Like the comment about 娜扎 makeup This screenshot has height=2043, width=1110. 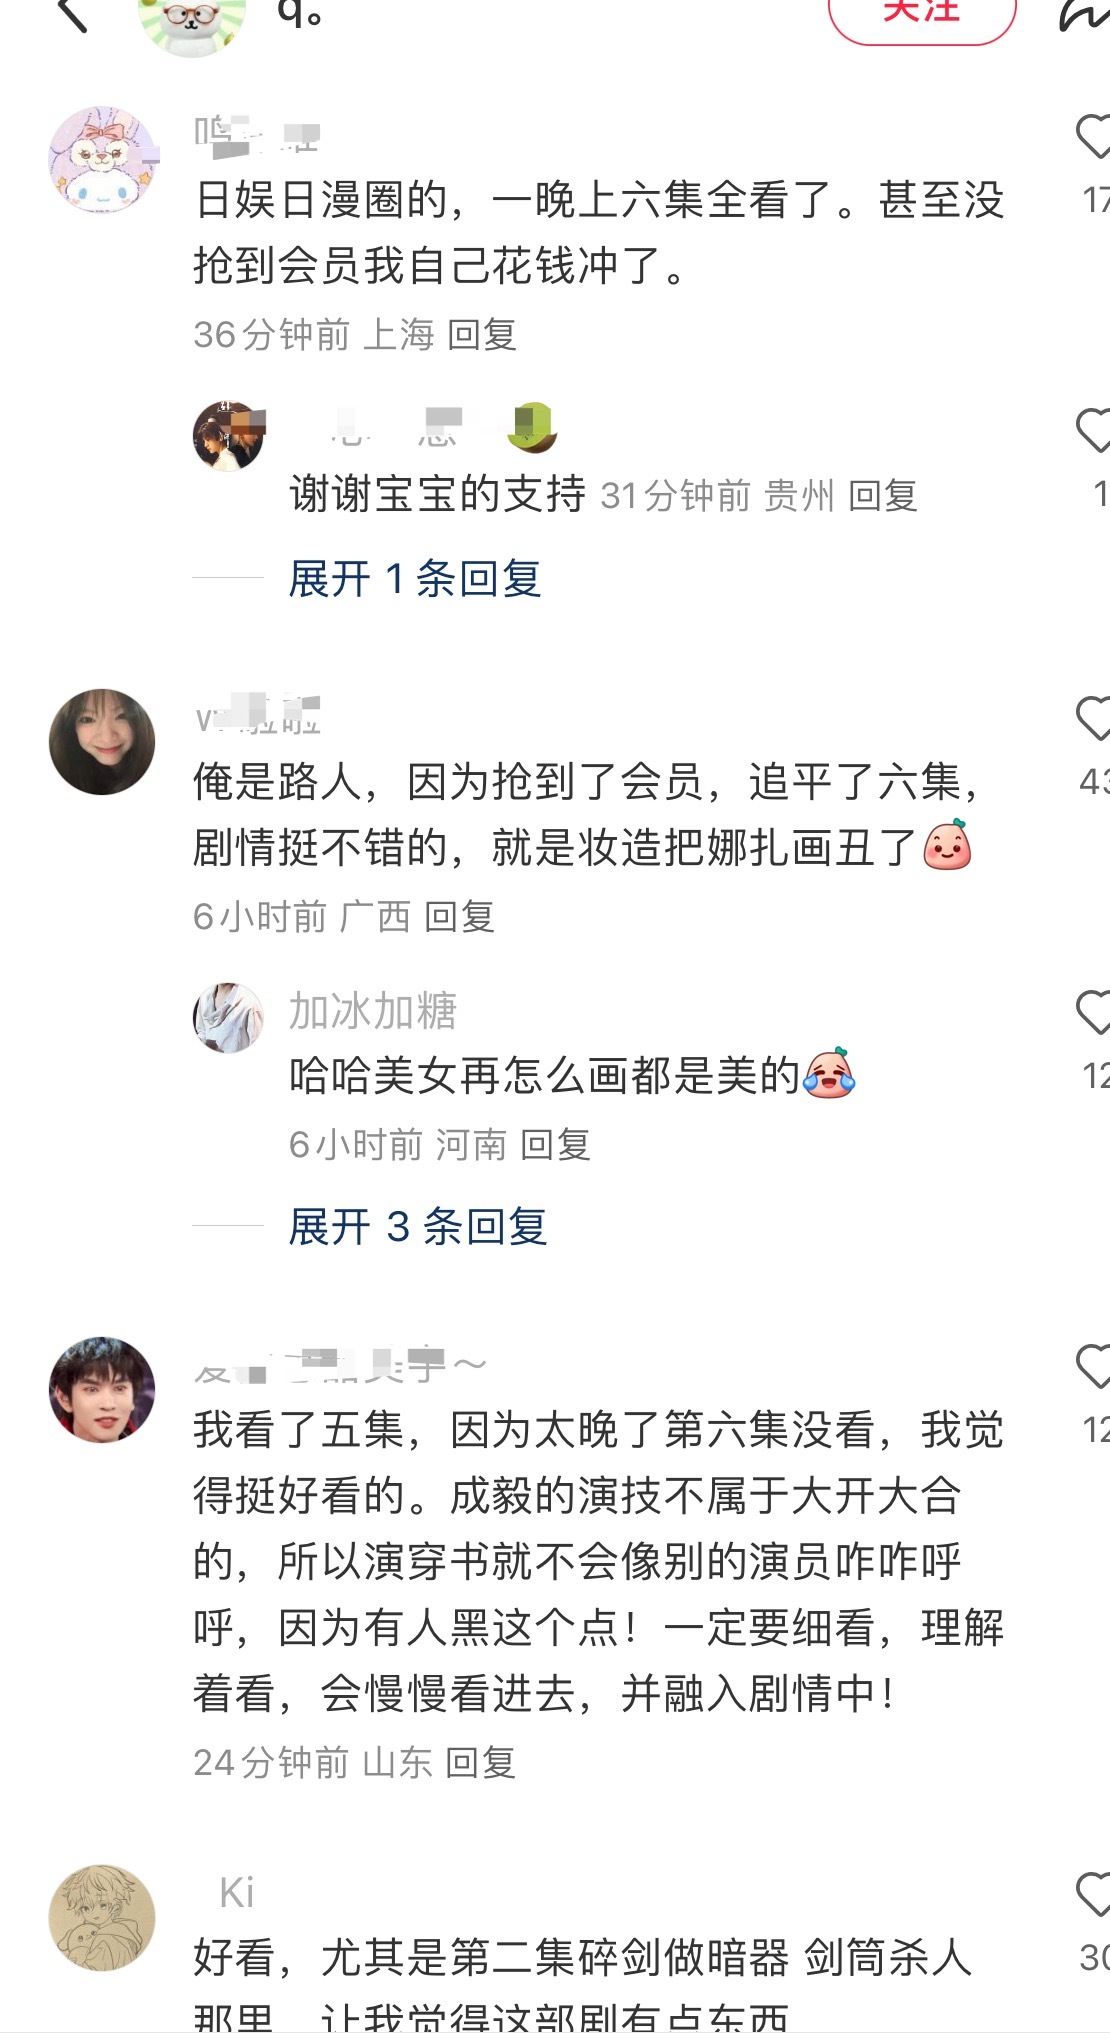point(1093,718)
